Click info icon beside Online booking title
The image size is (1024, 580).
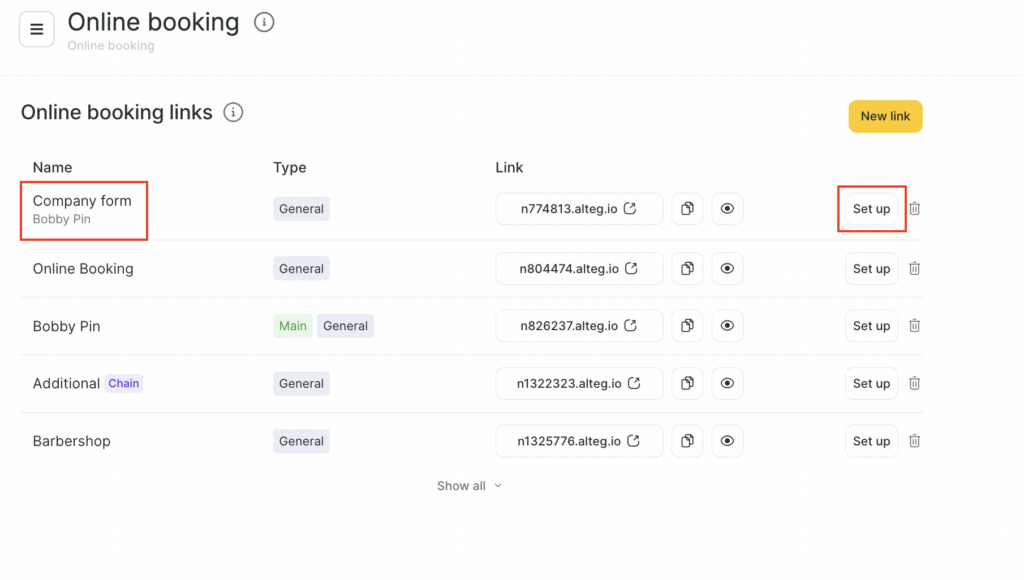[264, 22]
